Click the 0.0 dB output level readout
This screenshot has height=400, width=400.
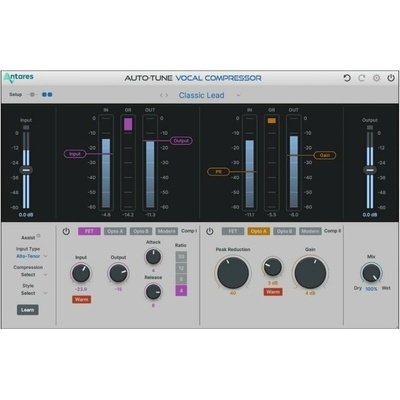[x=370, y=215]
